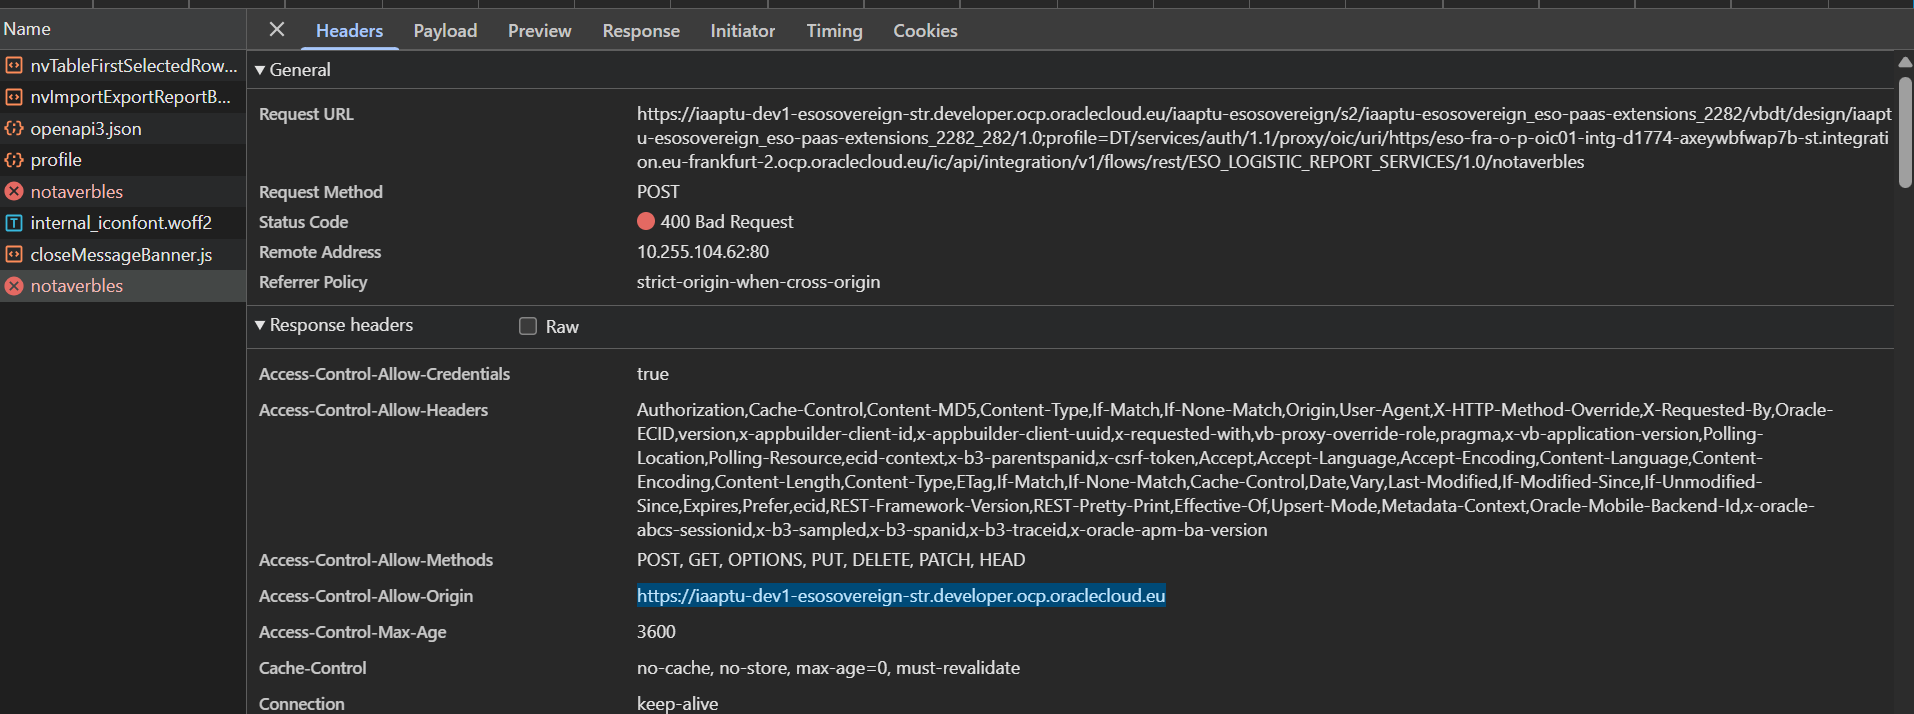Click the remote address 10.255.104.62:80
The width and height of the screenshot is (1914, 714).
click(703, 252)
